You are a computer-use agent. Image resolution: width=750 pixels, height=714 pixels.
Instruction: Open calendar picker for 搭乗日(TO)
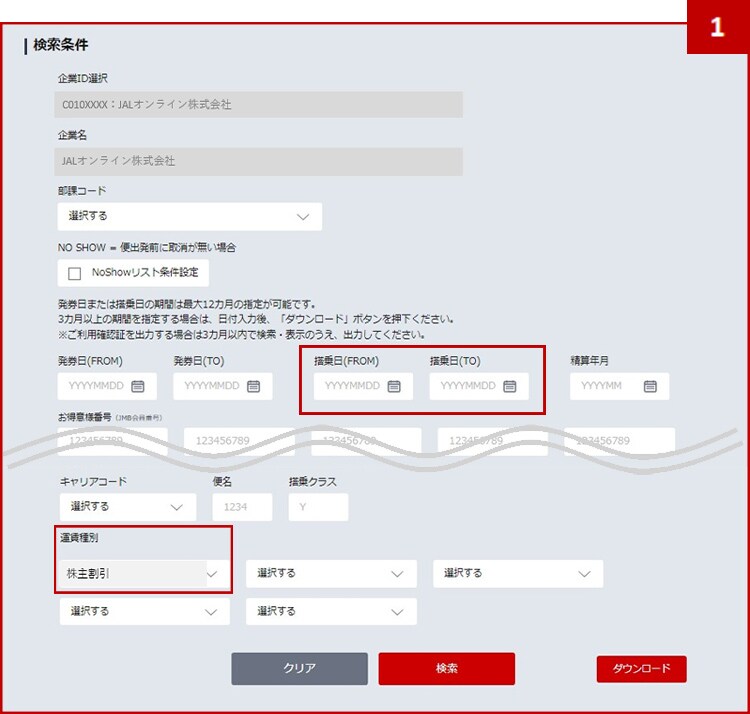[509, 386]
